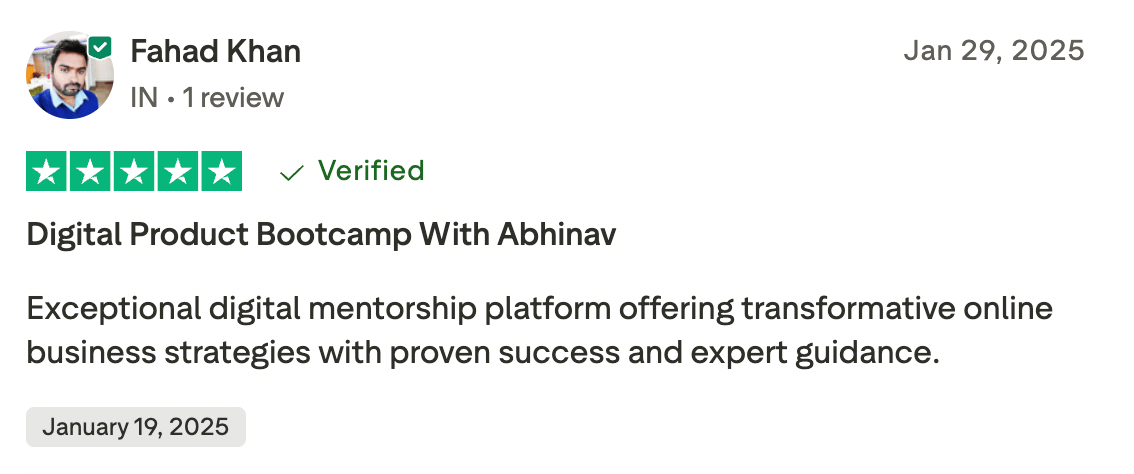Click the phrase transformative online in review

(897, 309)
